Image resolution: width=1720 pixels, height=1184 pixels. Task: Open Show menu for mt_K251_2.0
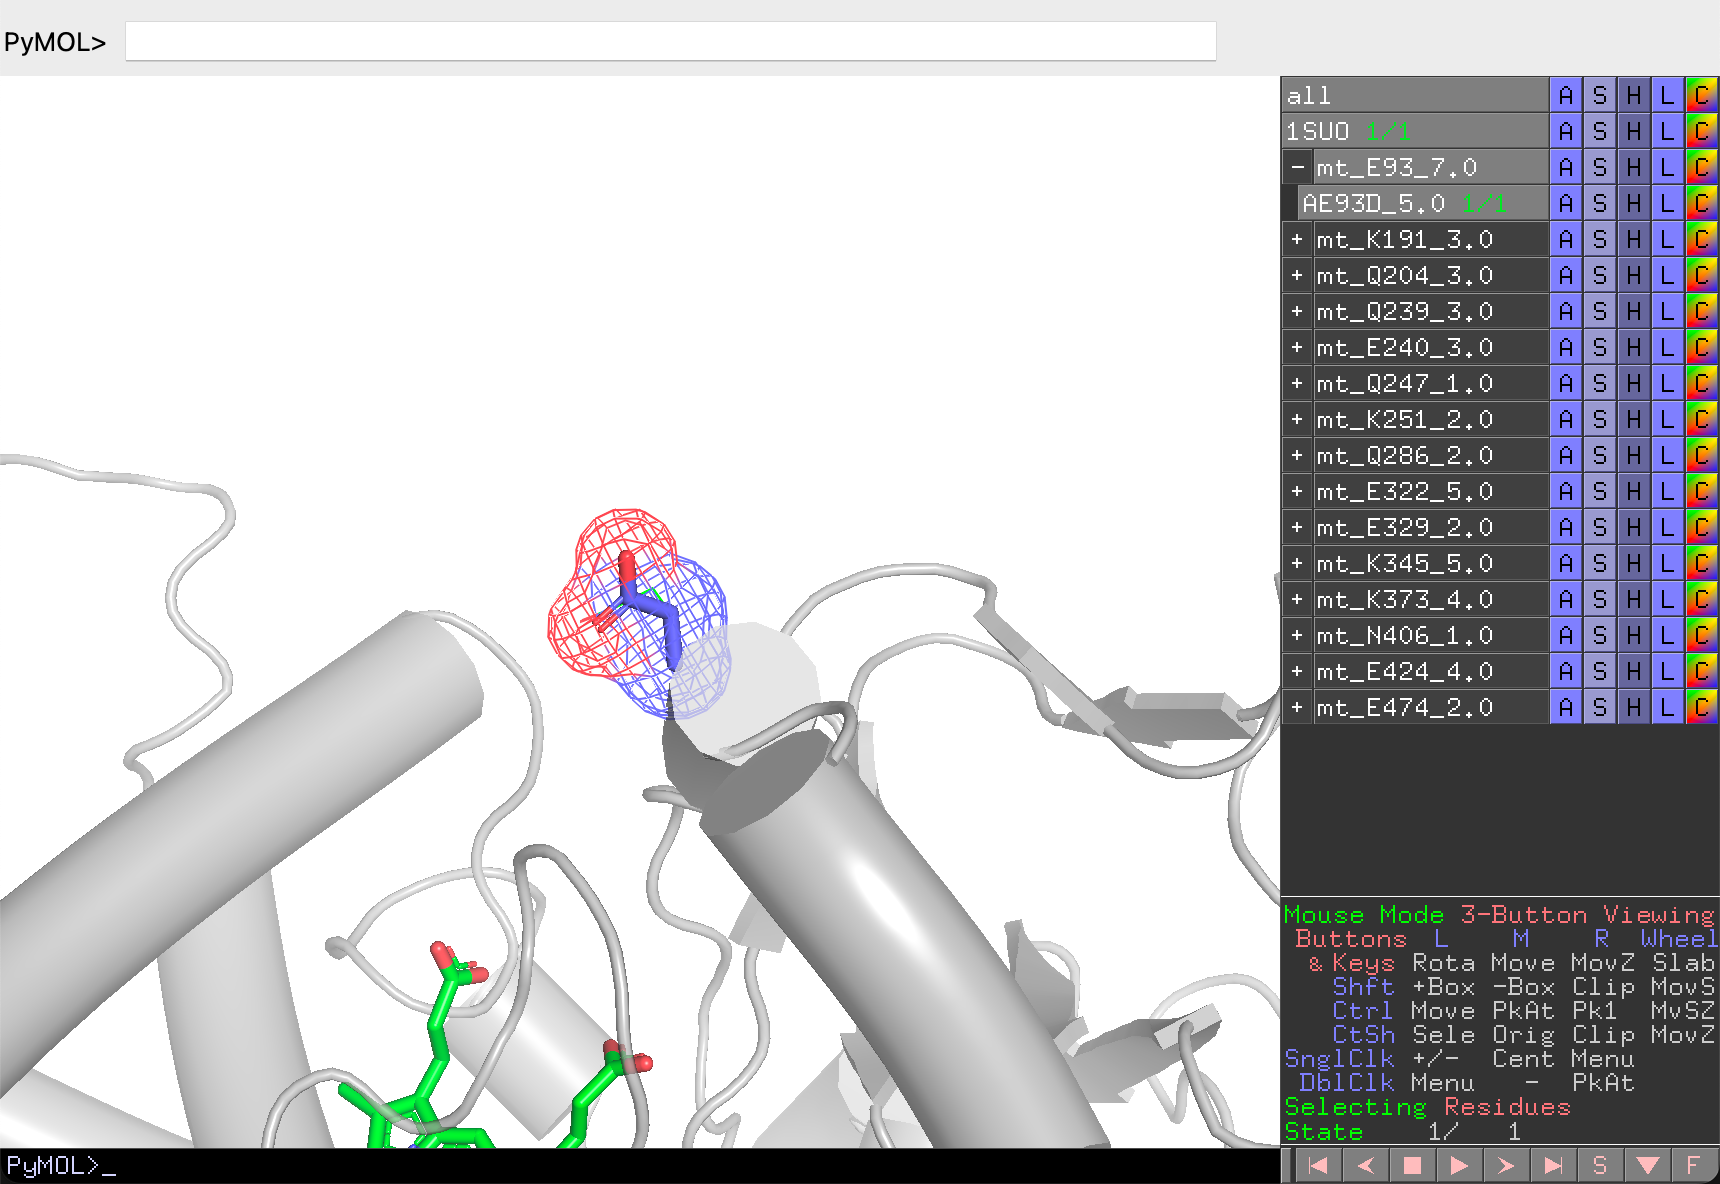point(1600,419)
